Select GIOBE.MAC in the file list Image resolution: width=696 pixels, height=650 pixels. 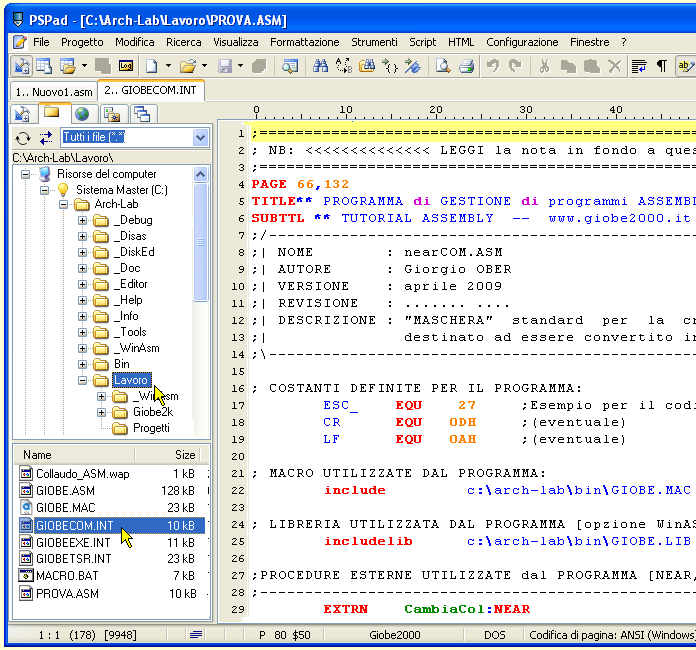[66, 507]
